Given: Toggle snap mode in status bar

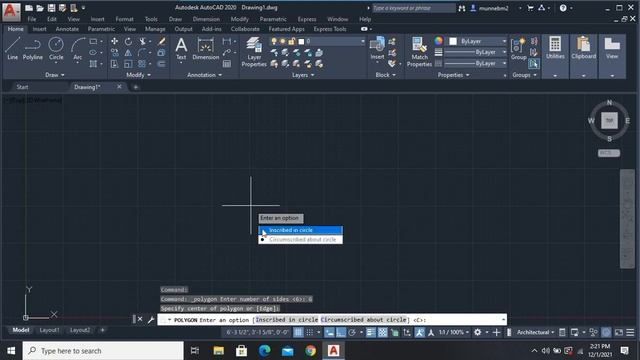Looking at the screenshot, I should click(x=310, y=332).
